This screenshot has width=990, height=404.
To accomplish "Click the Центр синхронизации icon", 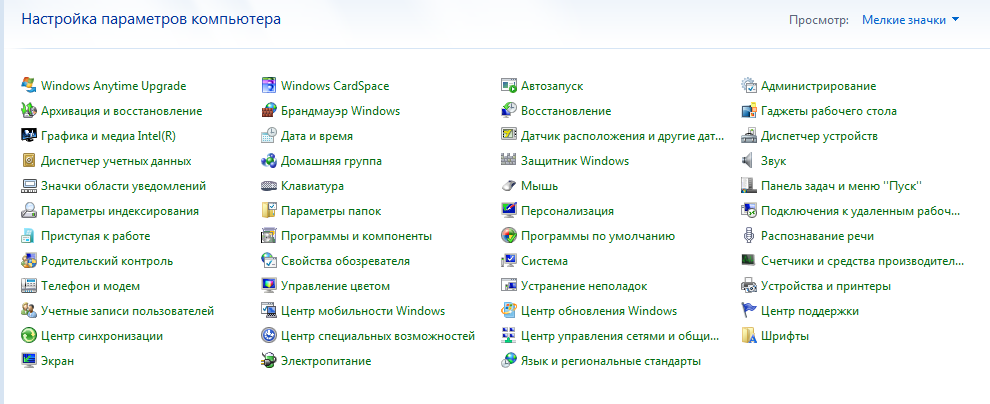I will click(28, 336).
